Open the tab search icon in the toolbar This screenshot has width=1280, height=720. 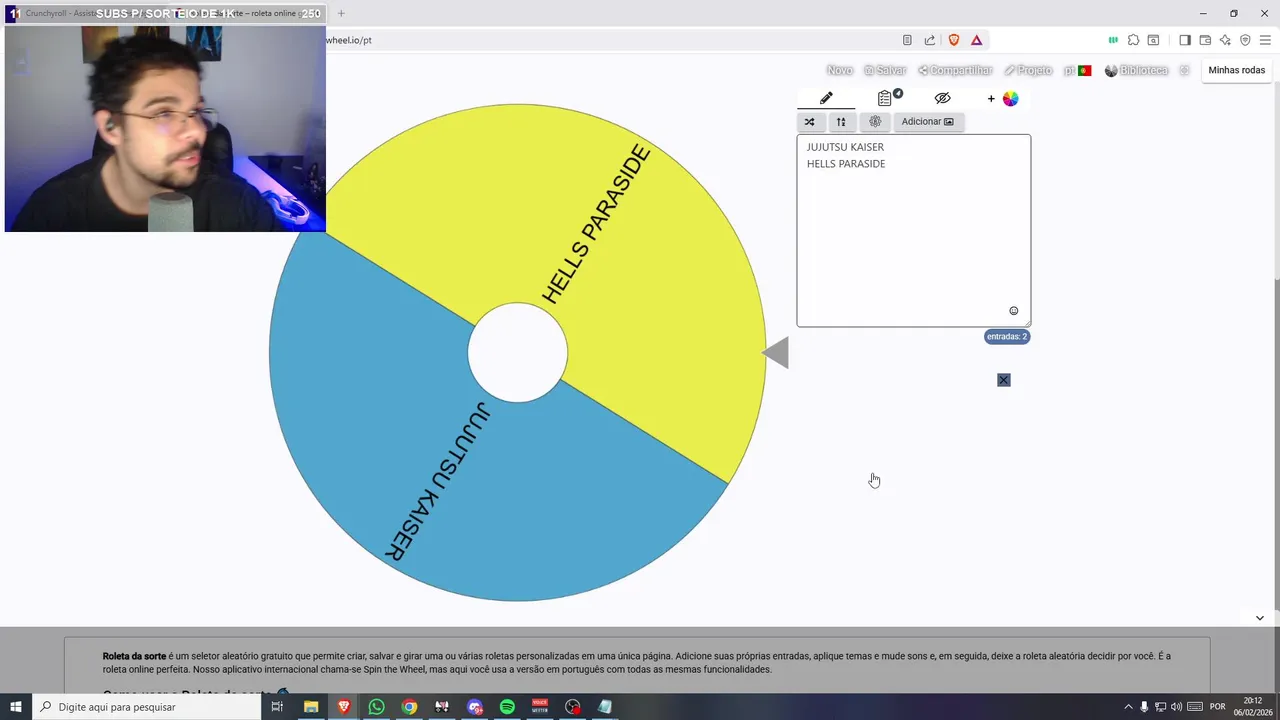tap(1153, 40)
